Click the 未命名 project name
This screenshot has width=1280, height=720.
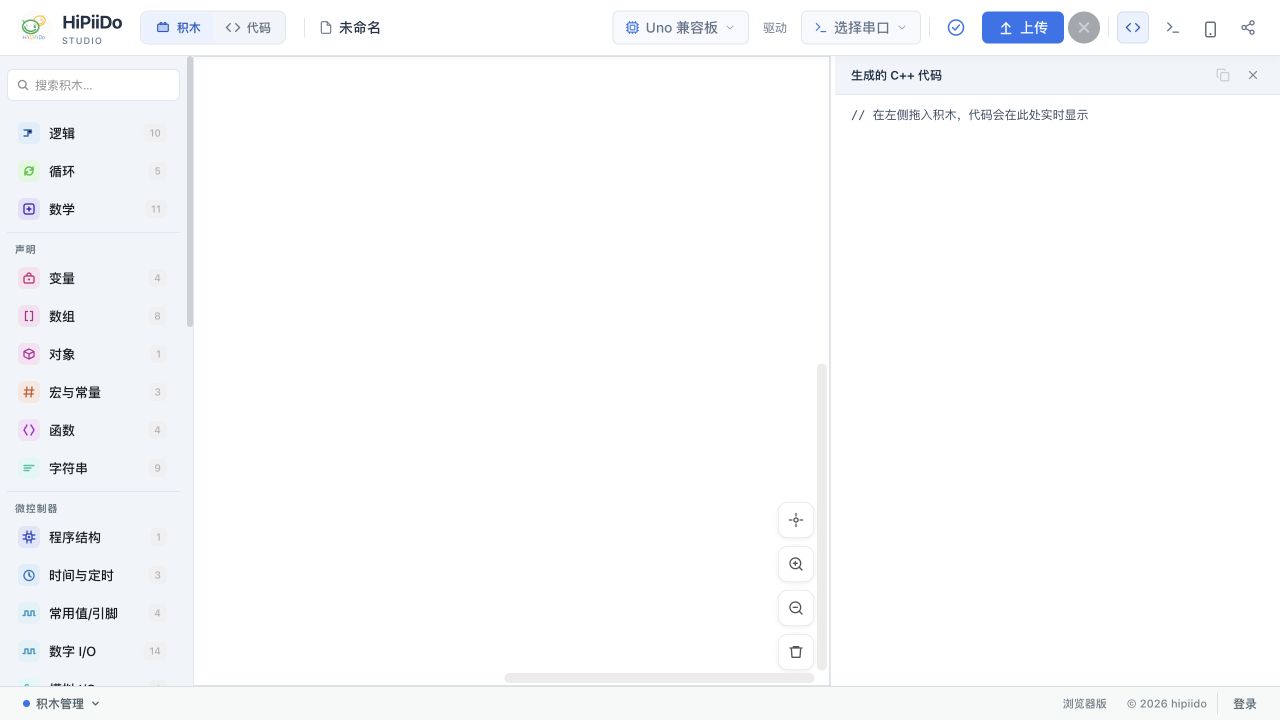350,28
